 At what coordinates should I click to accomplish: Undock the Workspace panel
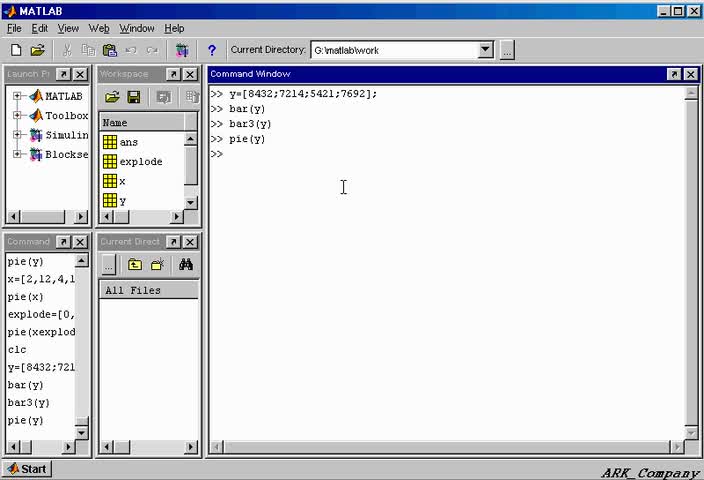point(173,74)
